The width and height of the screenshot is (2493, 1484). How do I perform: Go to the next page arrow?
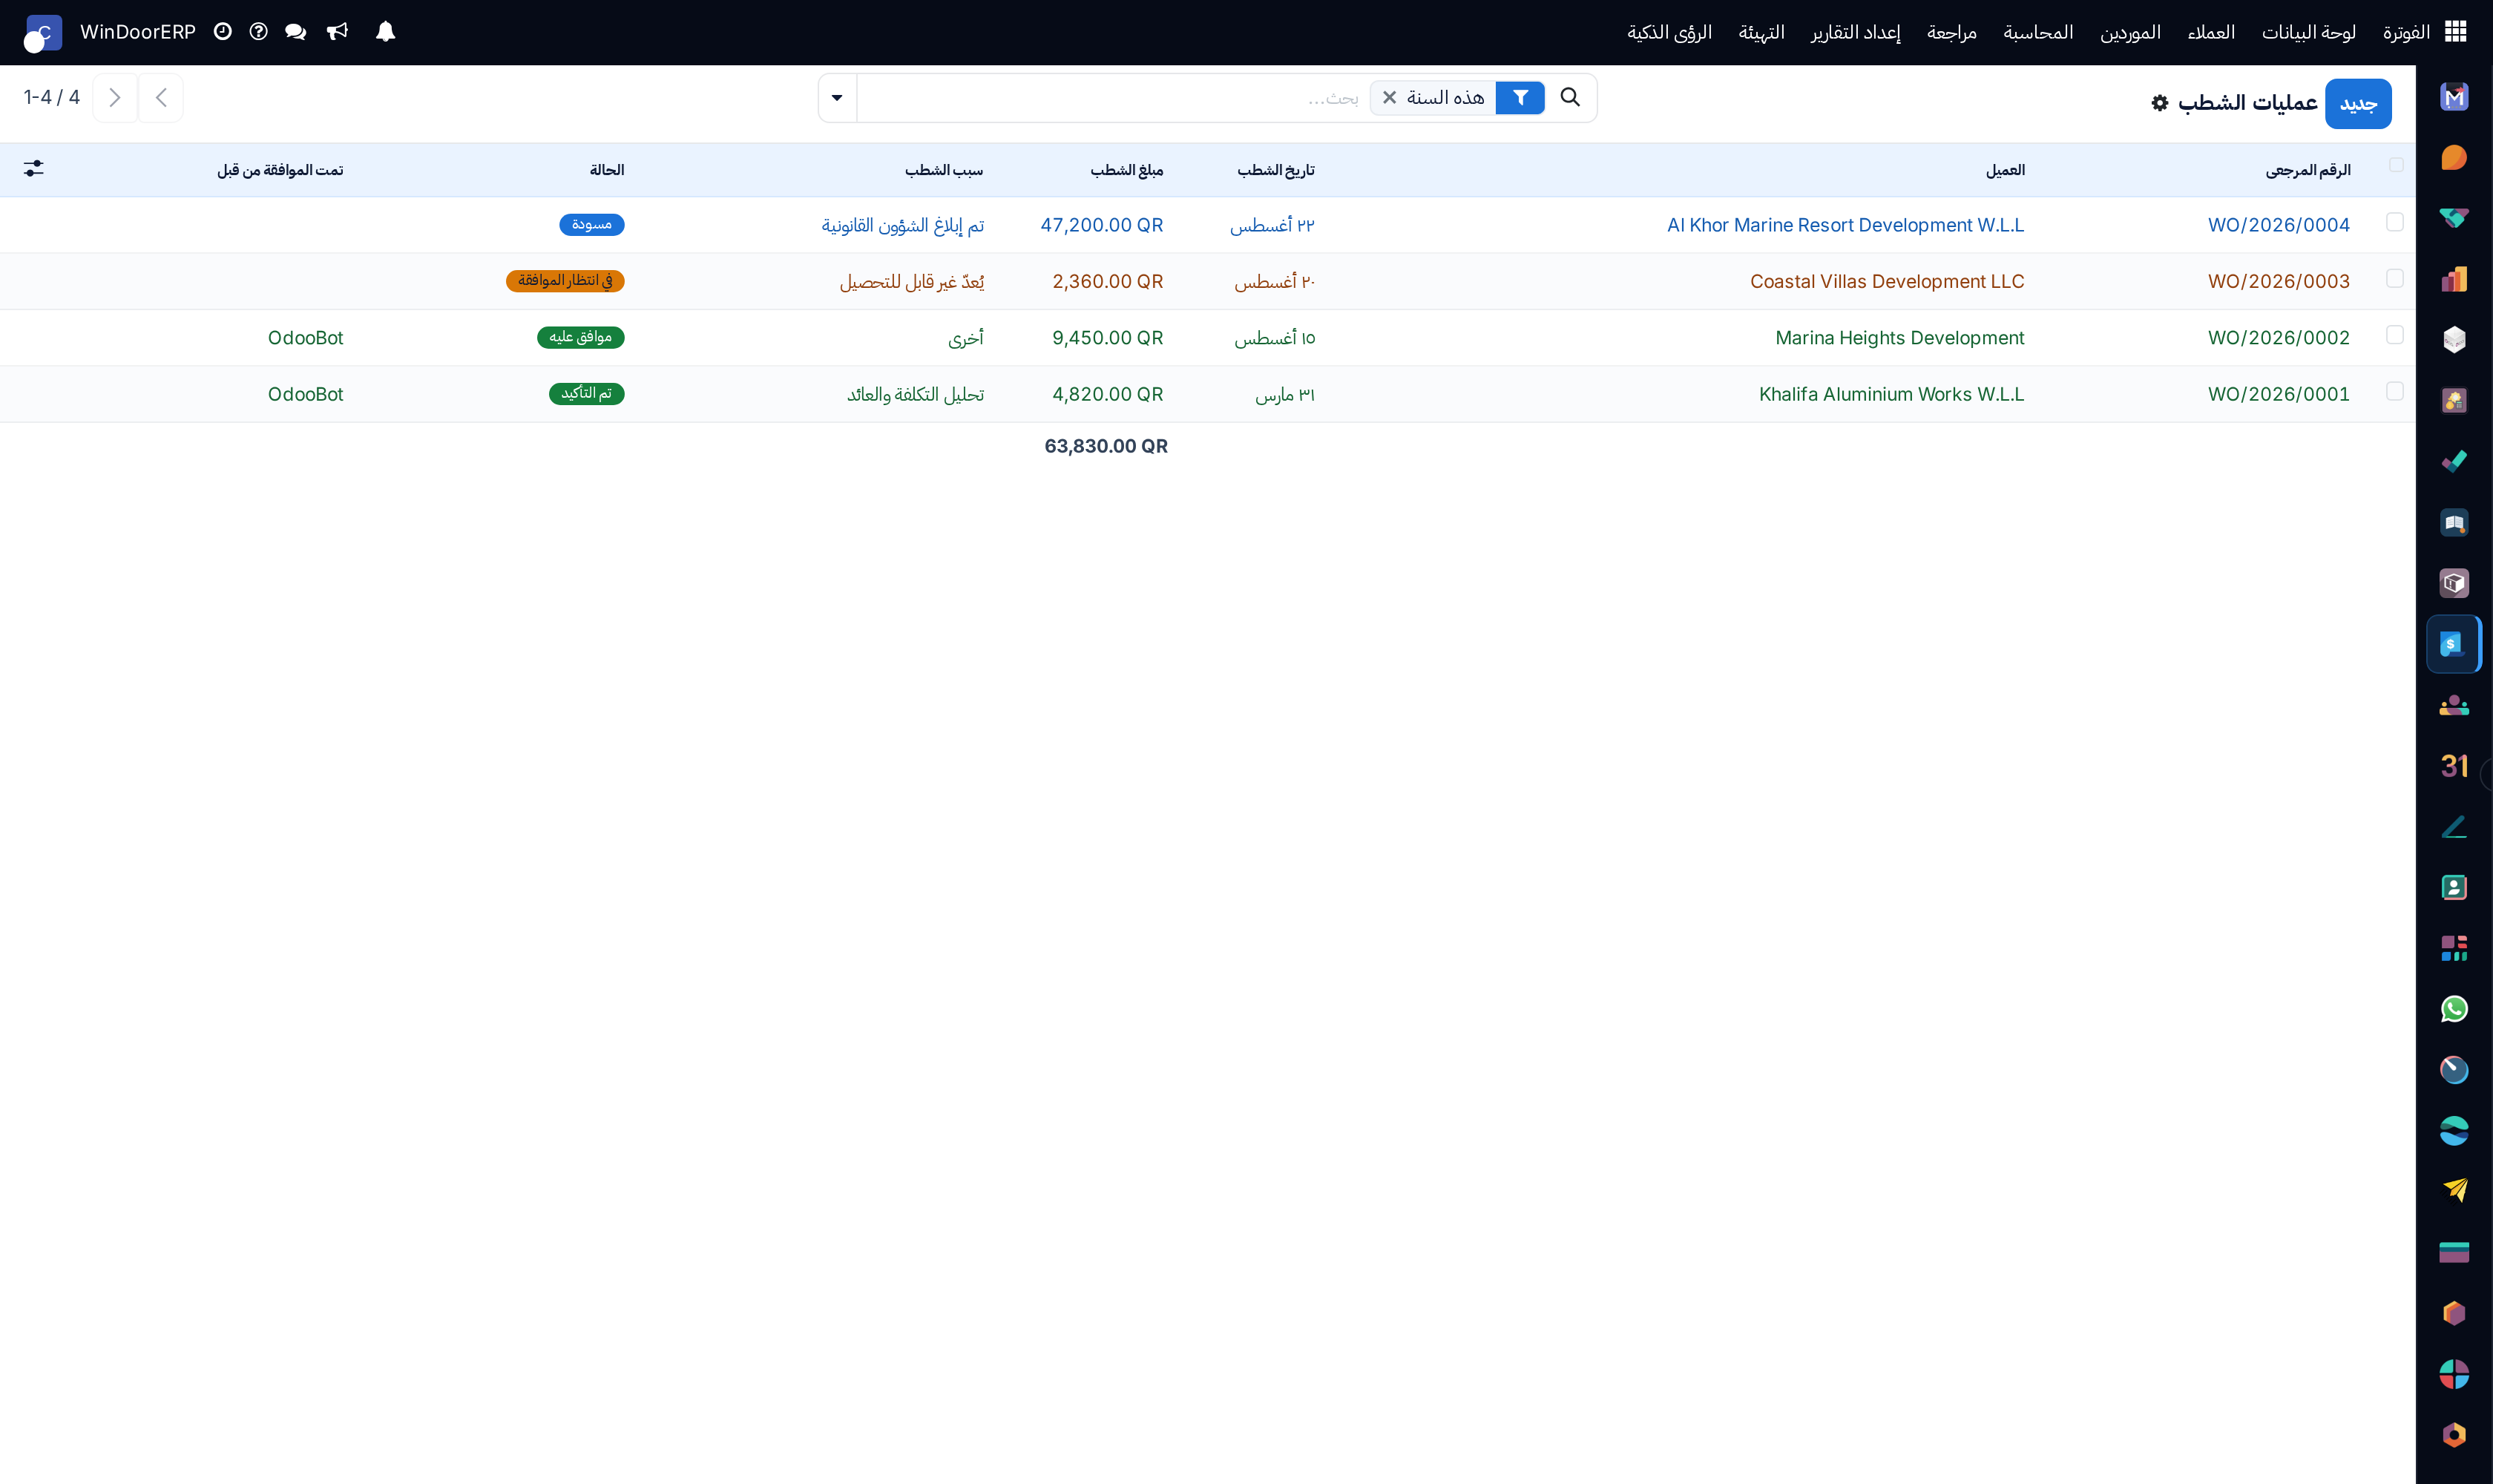(115, 98)
